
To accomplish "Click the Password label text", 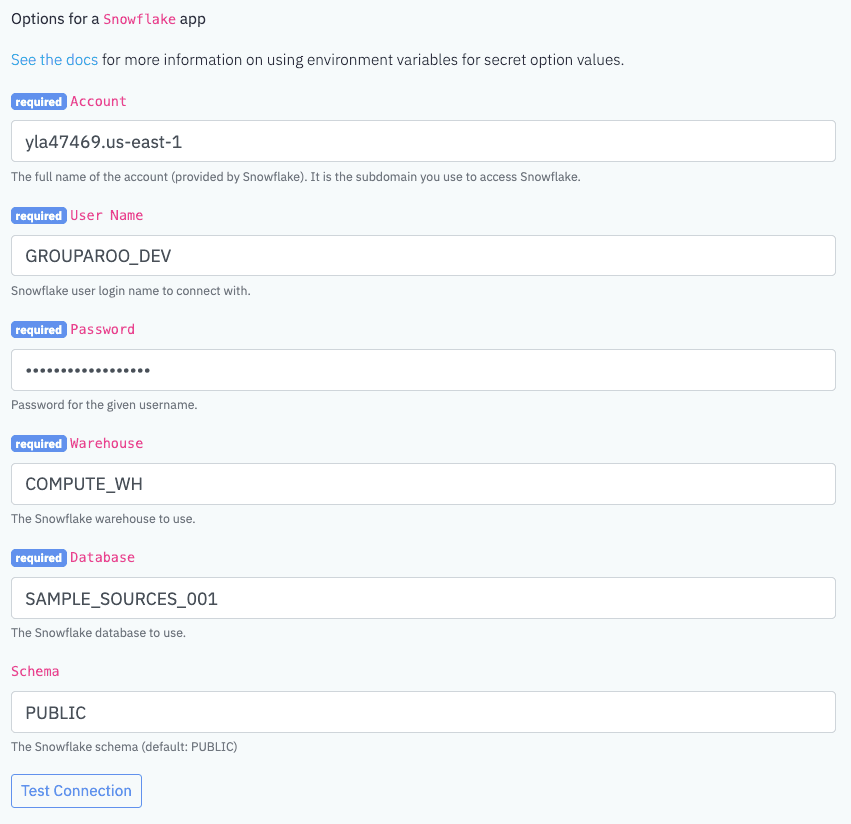I will click(x=103, y=329).
